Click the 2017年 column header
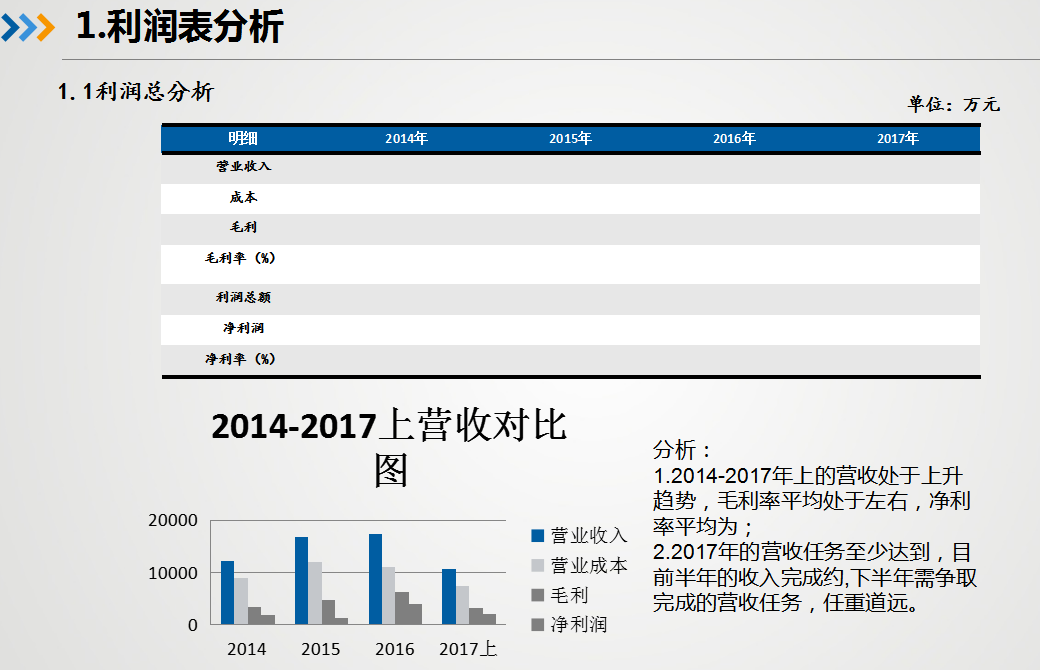 click(899, 139)
